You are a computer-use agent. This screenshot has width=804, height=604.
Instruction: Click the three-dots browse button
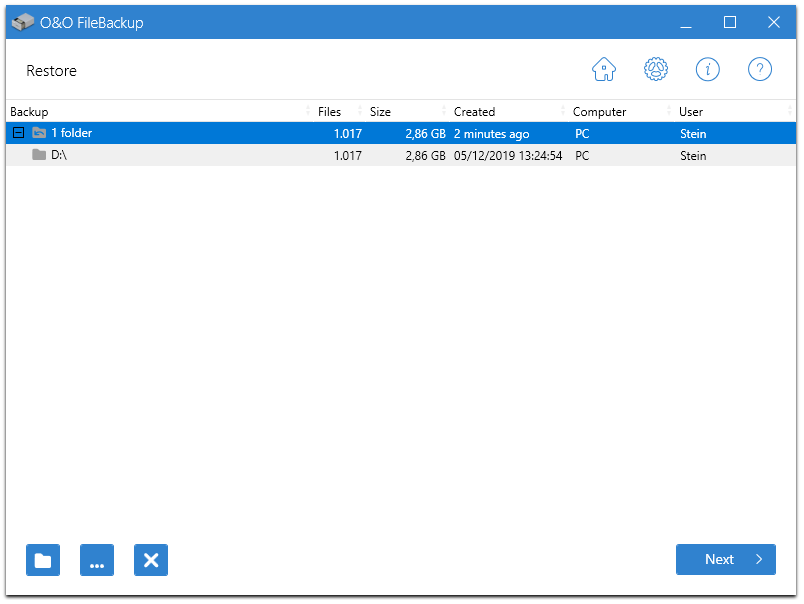coord(97,560)
